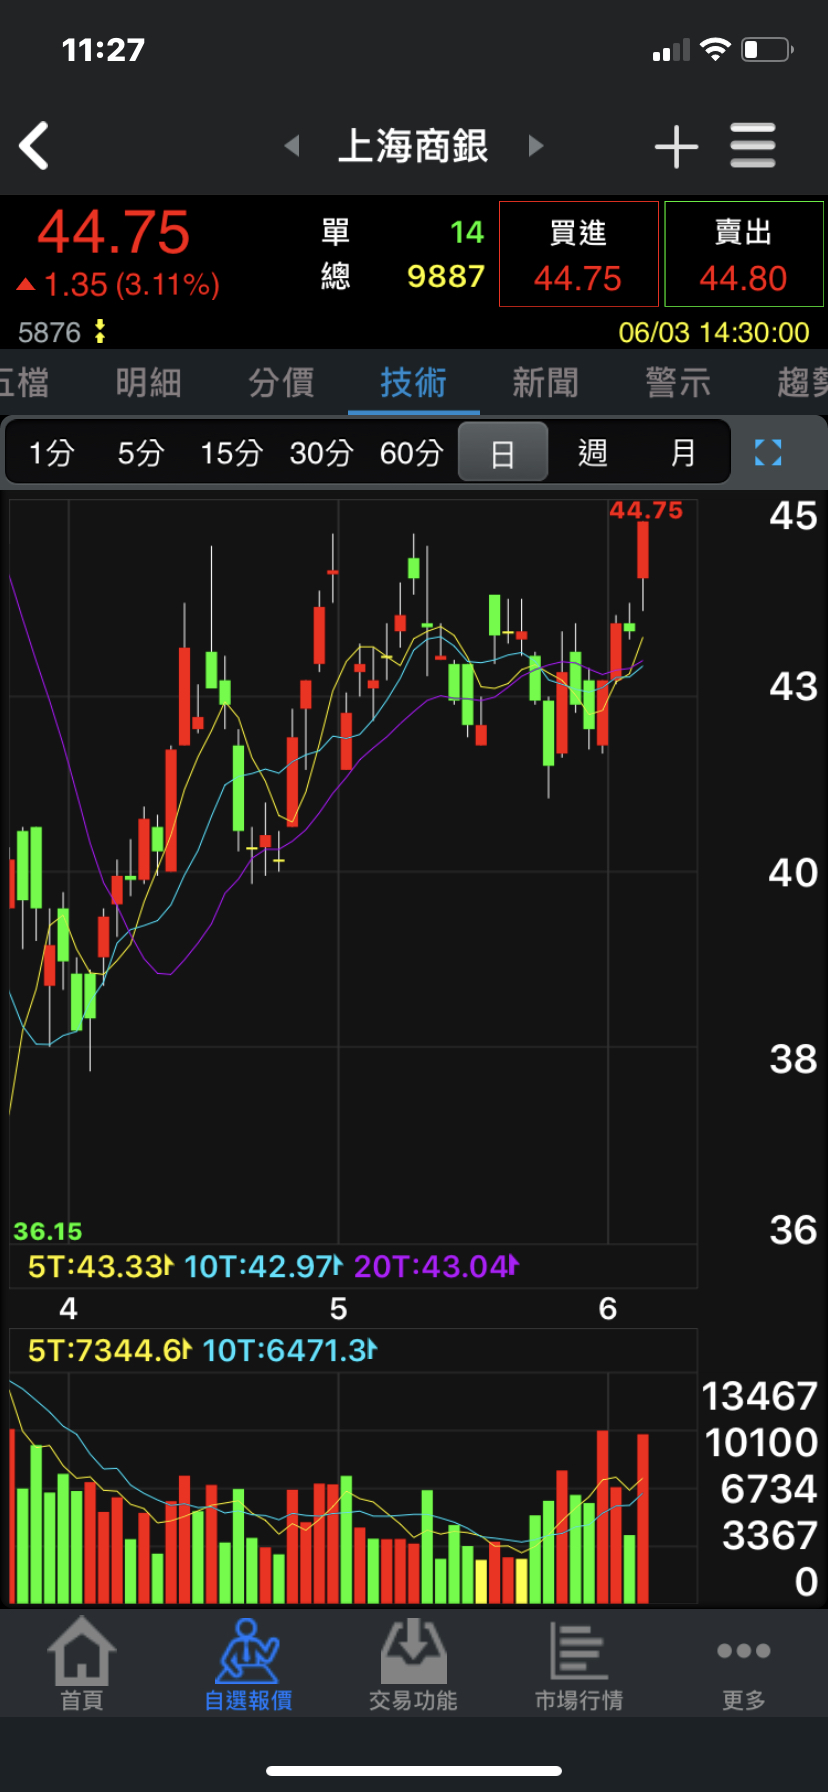Tap the 總 9887 total volume
This screenshot has height=1792, width=828.
[403, 276]
